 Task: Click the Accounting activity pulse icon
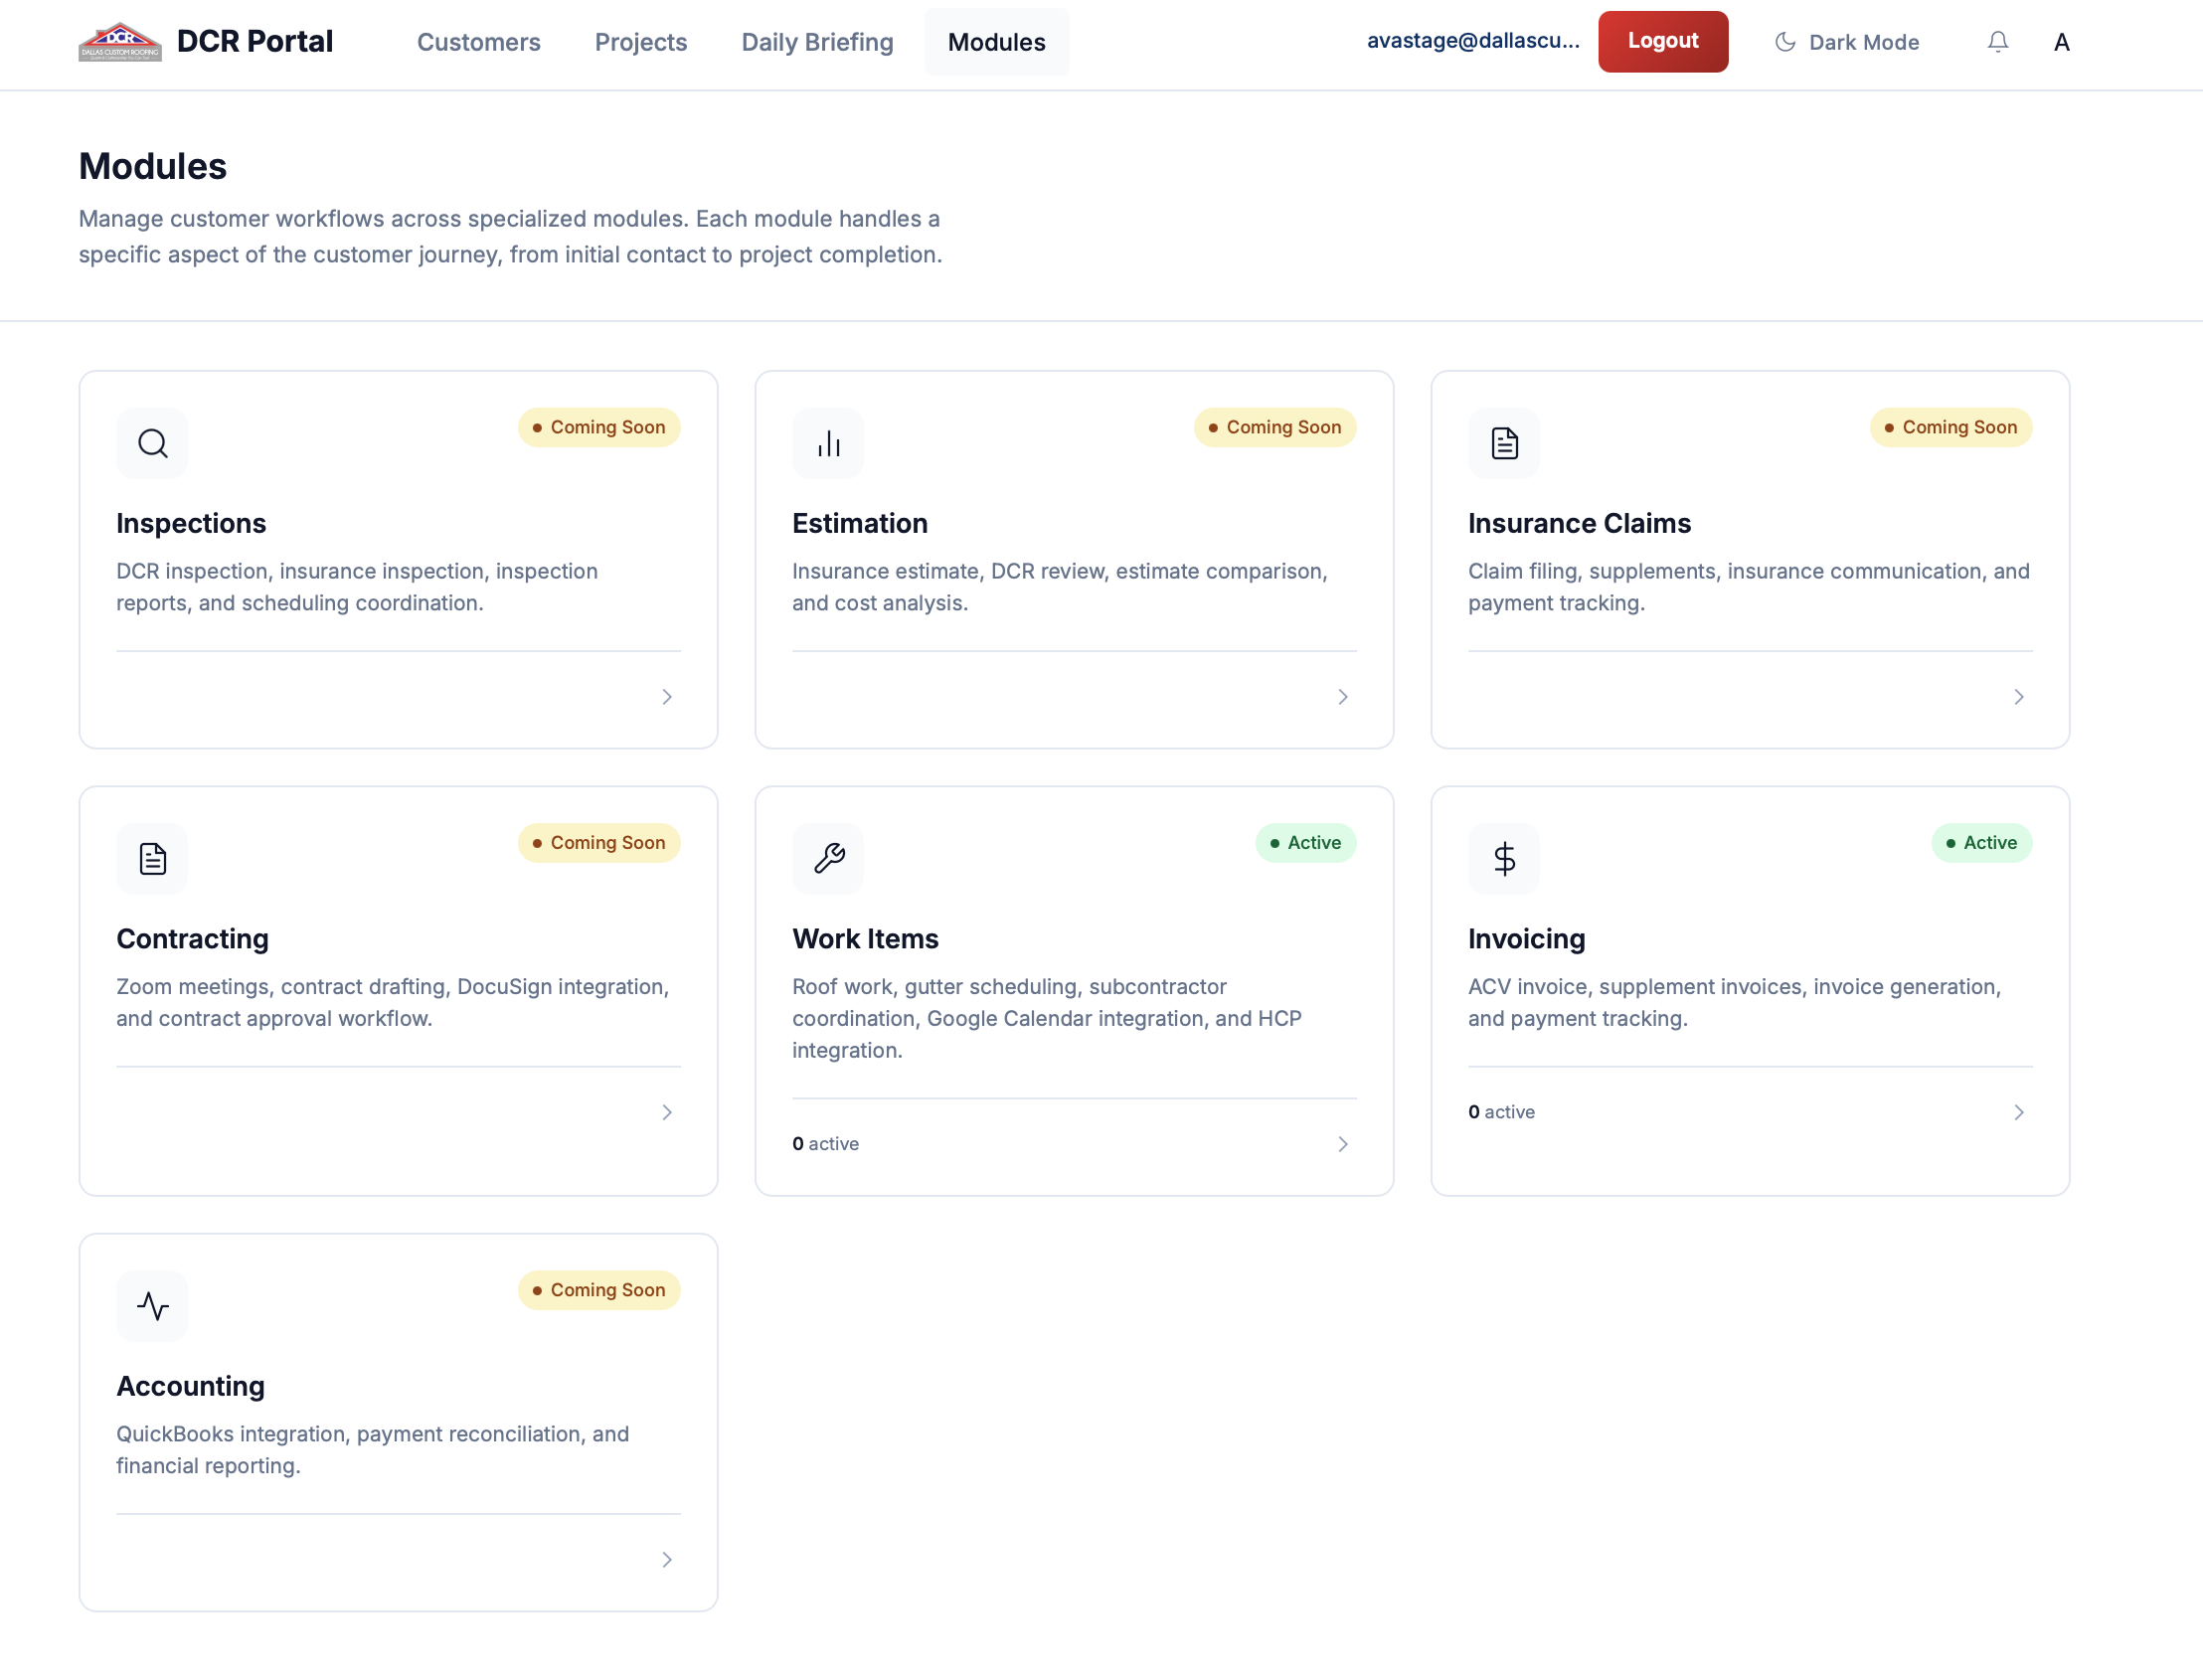pyautogui.click(x=151, y=1305)
